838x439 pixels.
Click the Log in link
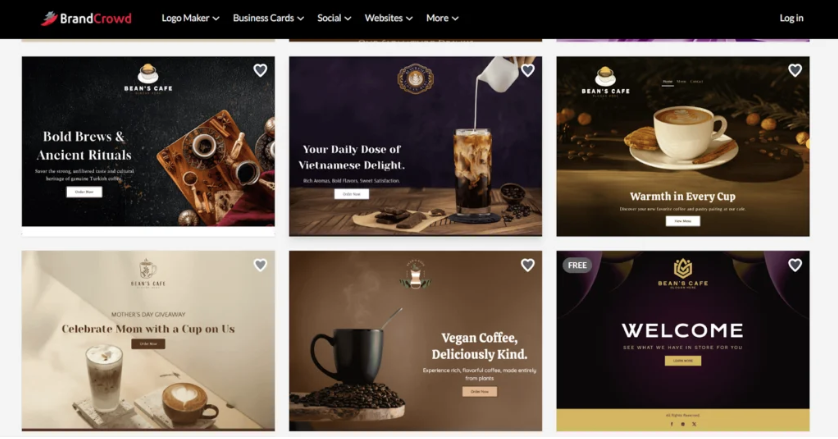791,18
